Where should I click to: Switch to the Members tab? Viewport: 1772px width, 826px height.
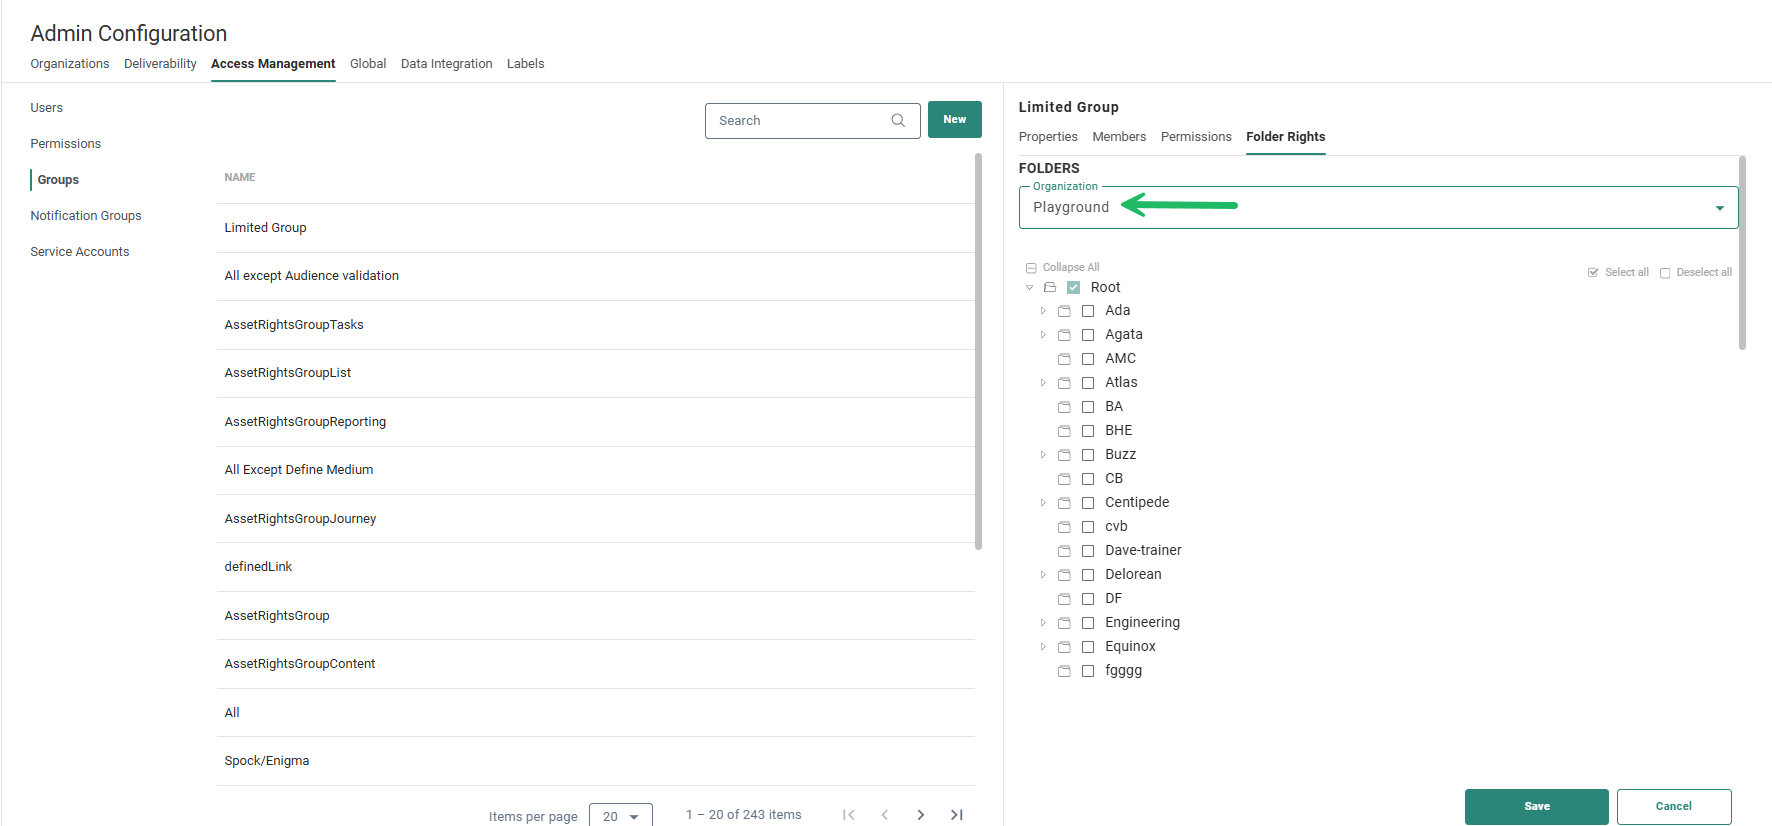1118,137
